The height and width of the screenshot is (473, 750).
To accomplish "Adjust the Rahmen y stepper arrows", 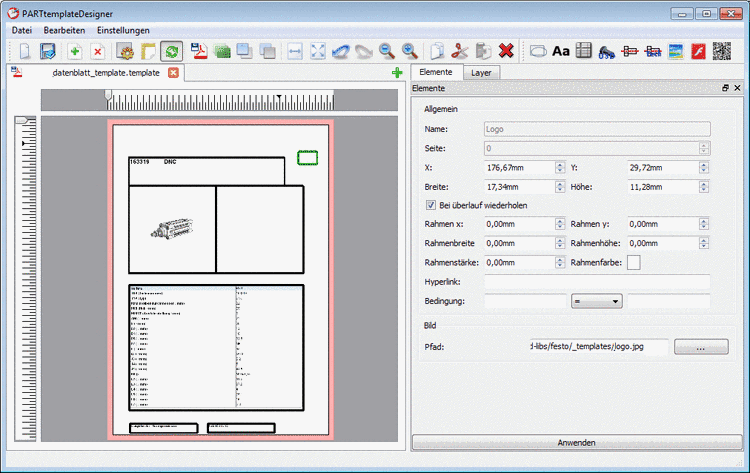I will click(x=704, y=224).
